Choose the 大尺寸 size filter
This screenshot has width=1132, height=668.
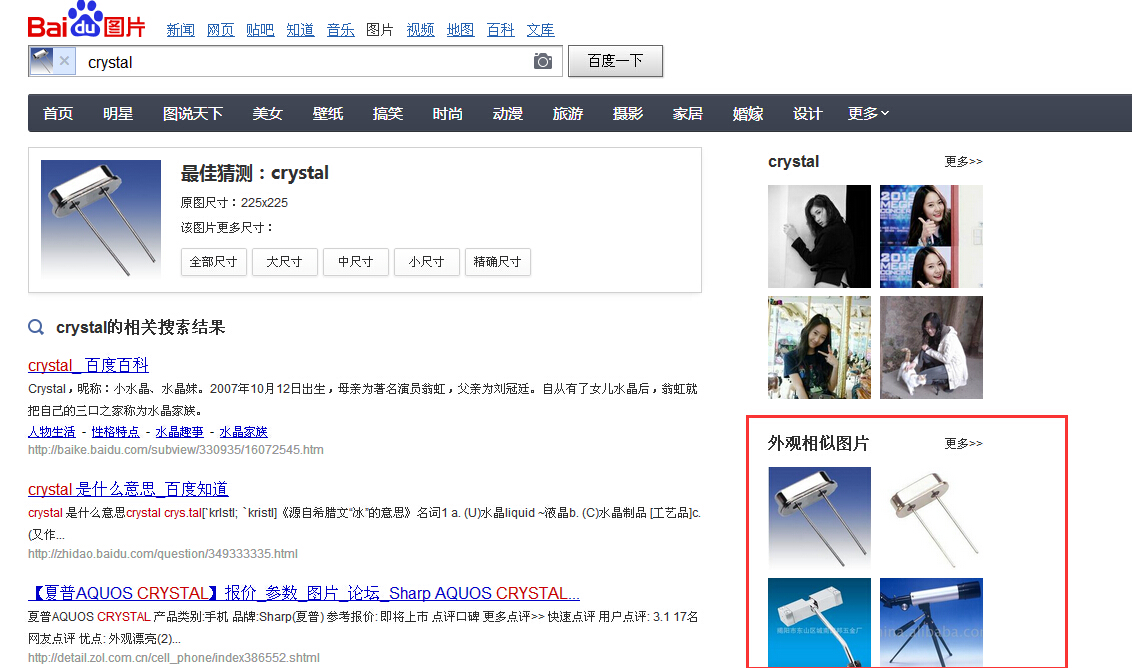tap(284, 262)
